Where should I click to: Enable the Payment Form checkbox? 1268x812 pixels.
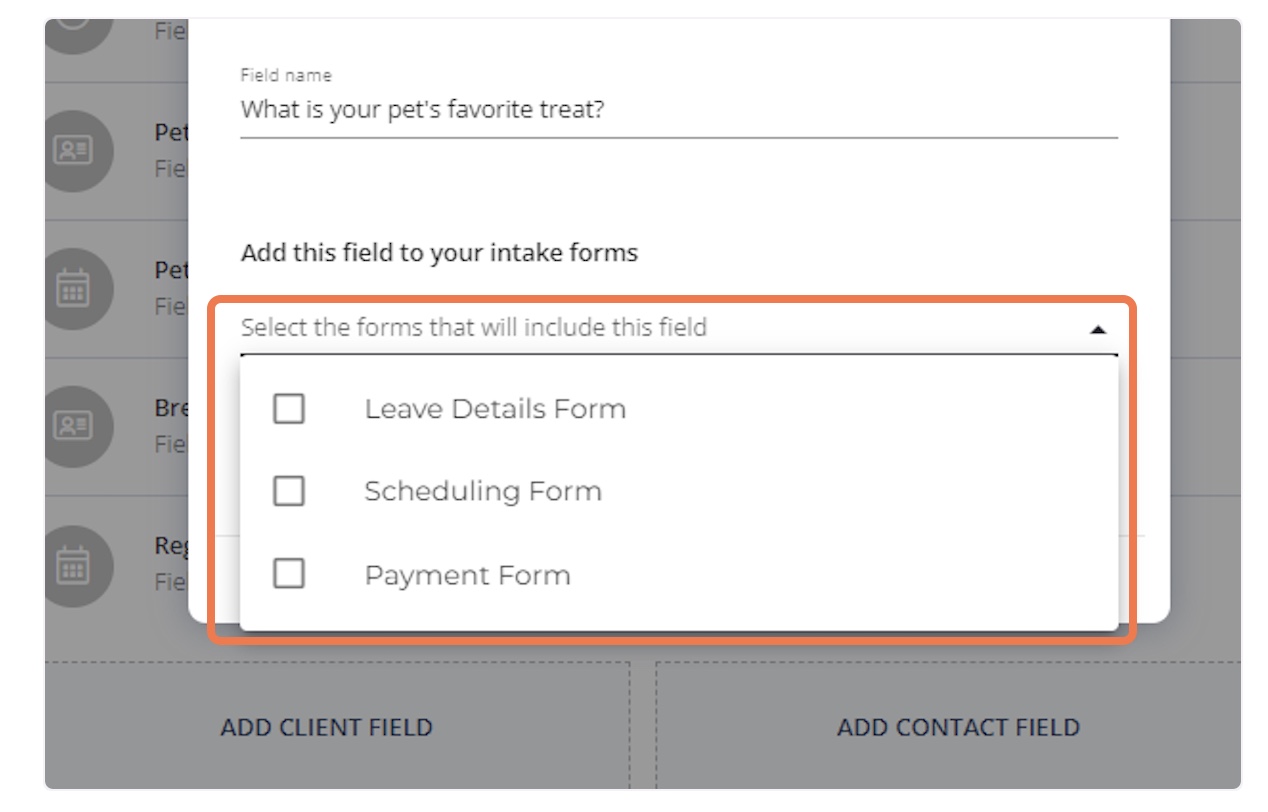(289, 574)
